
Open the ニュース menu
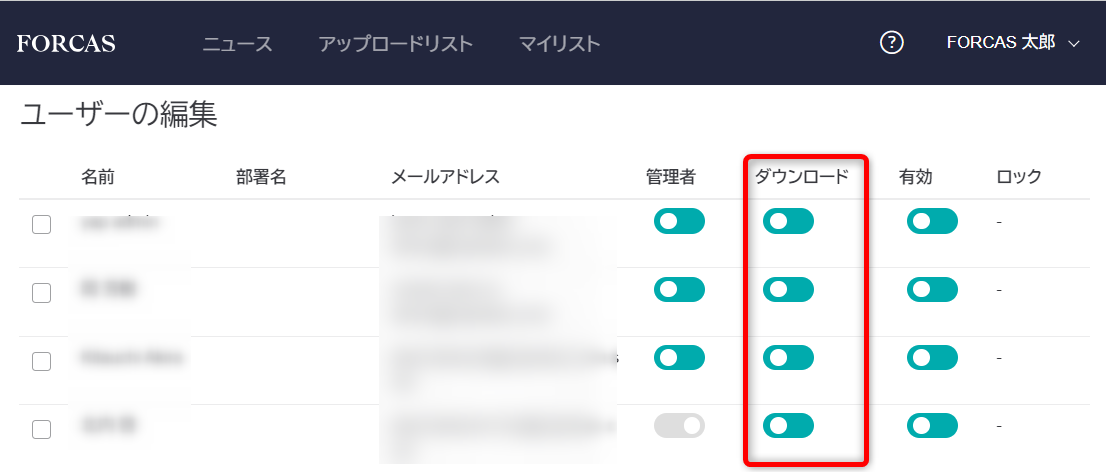237,44
